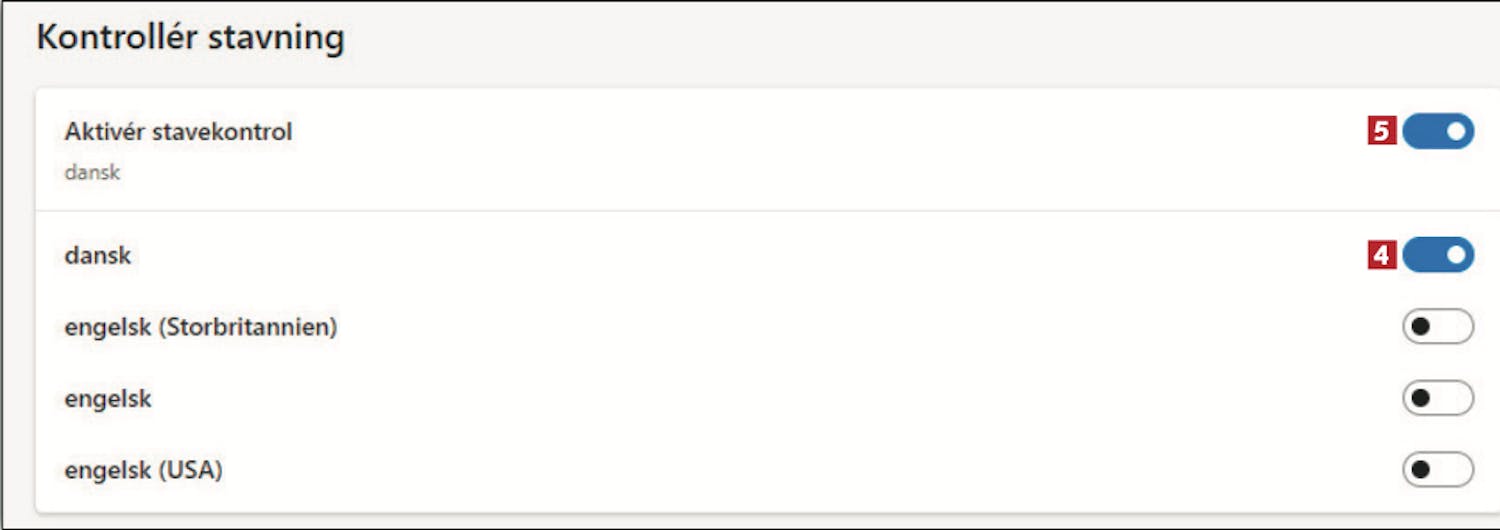Select the Aktivér stavekontrol label text
This screenshot has width=1500, height=530.
(178, 132)
